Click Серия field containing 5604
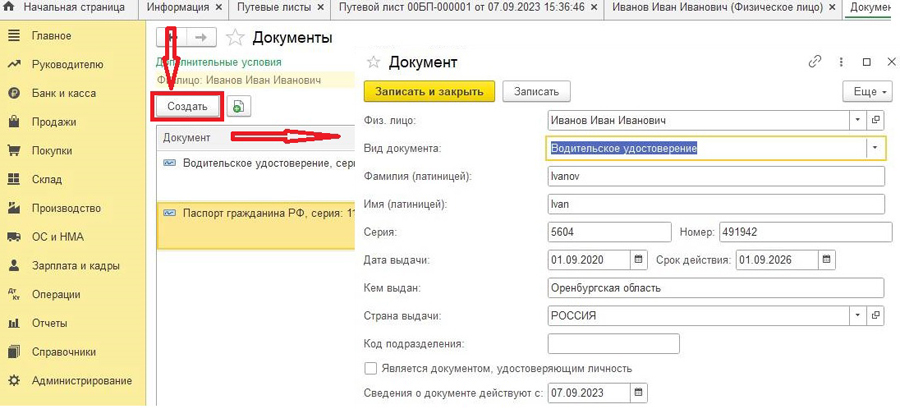Image resolution: width=900 pixels, height=409 pixels. tap(609, 232)
